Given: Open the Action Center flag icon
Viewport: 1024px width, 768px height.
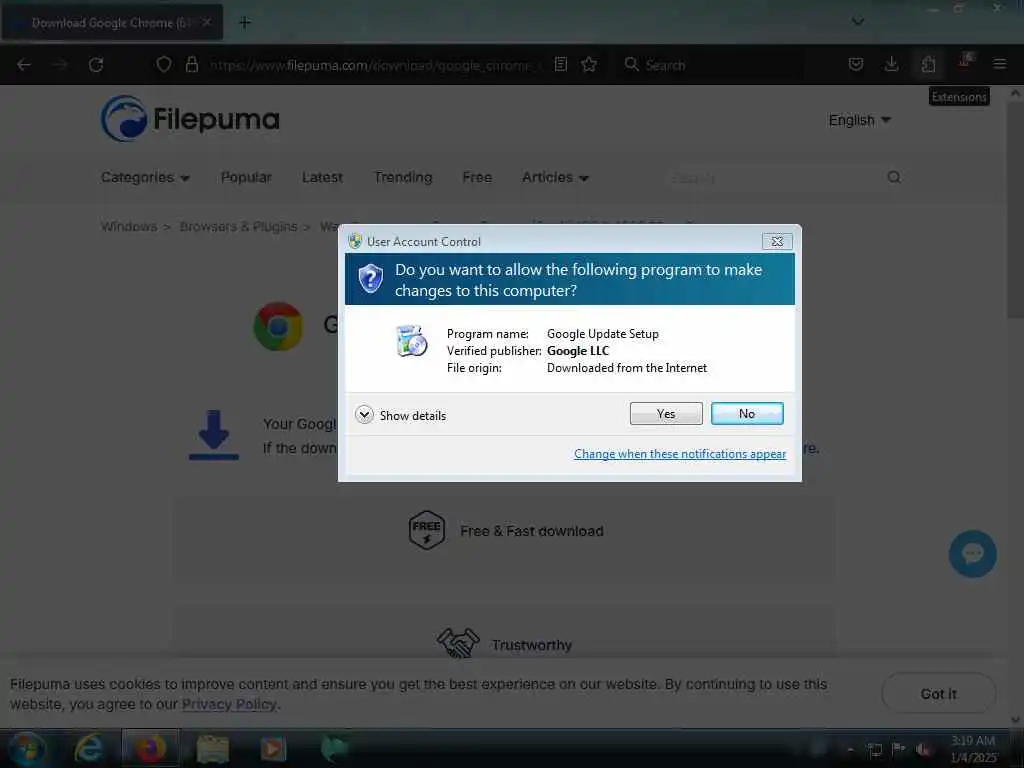Looking at the screenshot, I should [x=899, y=749].
